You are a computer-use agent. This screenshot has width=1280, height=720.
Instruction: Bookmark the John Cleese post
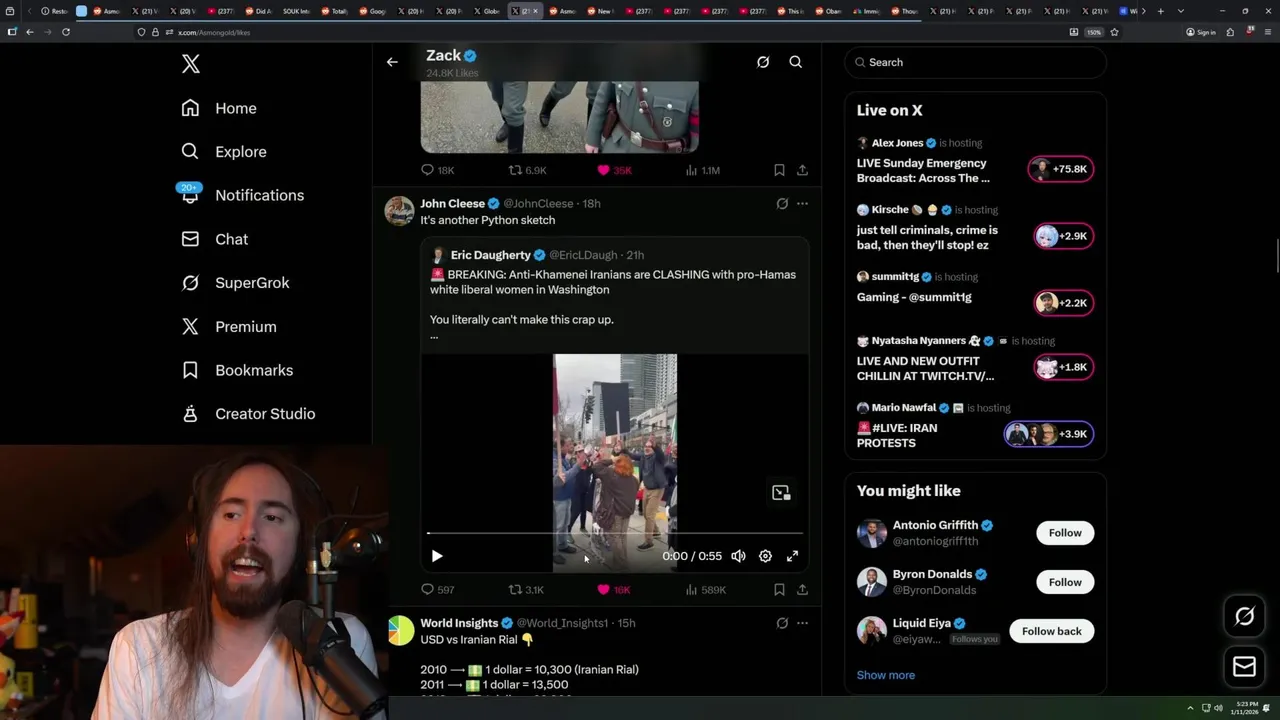(779, 590)
